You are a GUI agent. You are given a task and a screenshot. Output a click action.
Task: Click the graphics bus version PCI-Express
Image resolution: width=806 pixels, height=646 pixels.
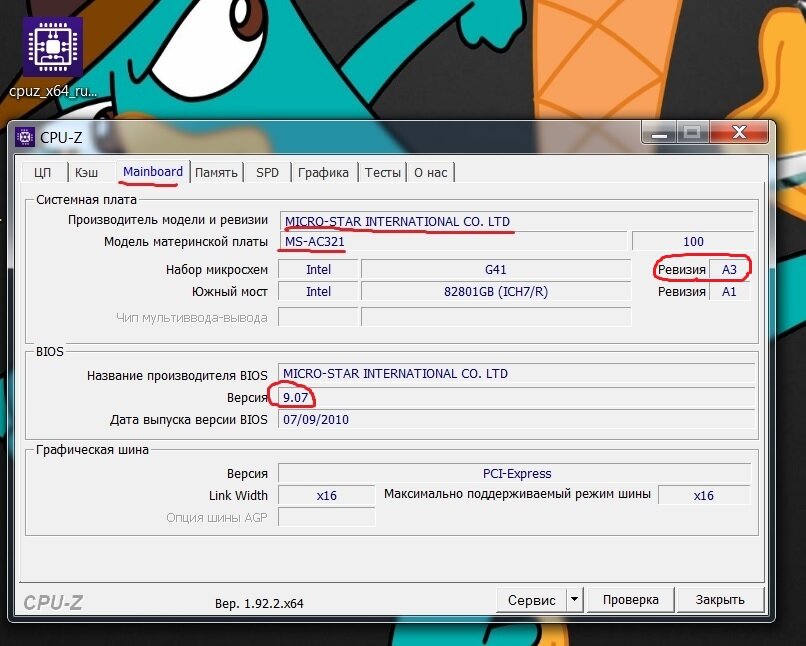pos(515,473)
